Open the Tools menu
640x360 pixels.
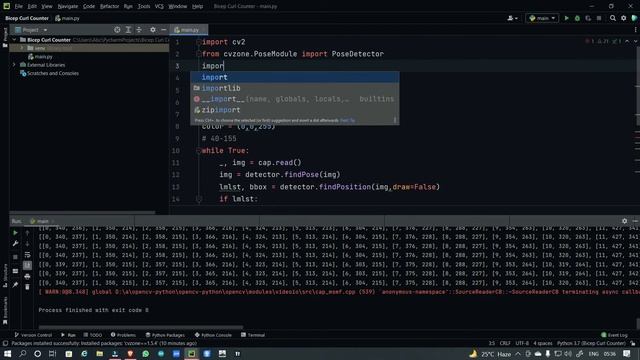coord(144,7)
